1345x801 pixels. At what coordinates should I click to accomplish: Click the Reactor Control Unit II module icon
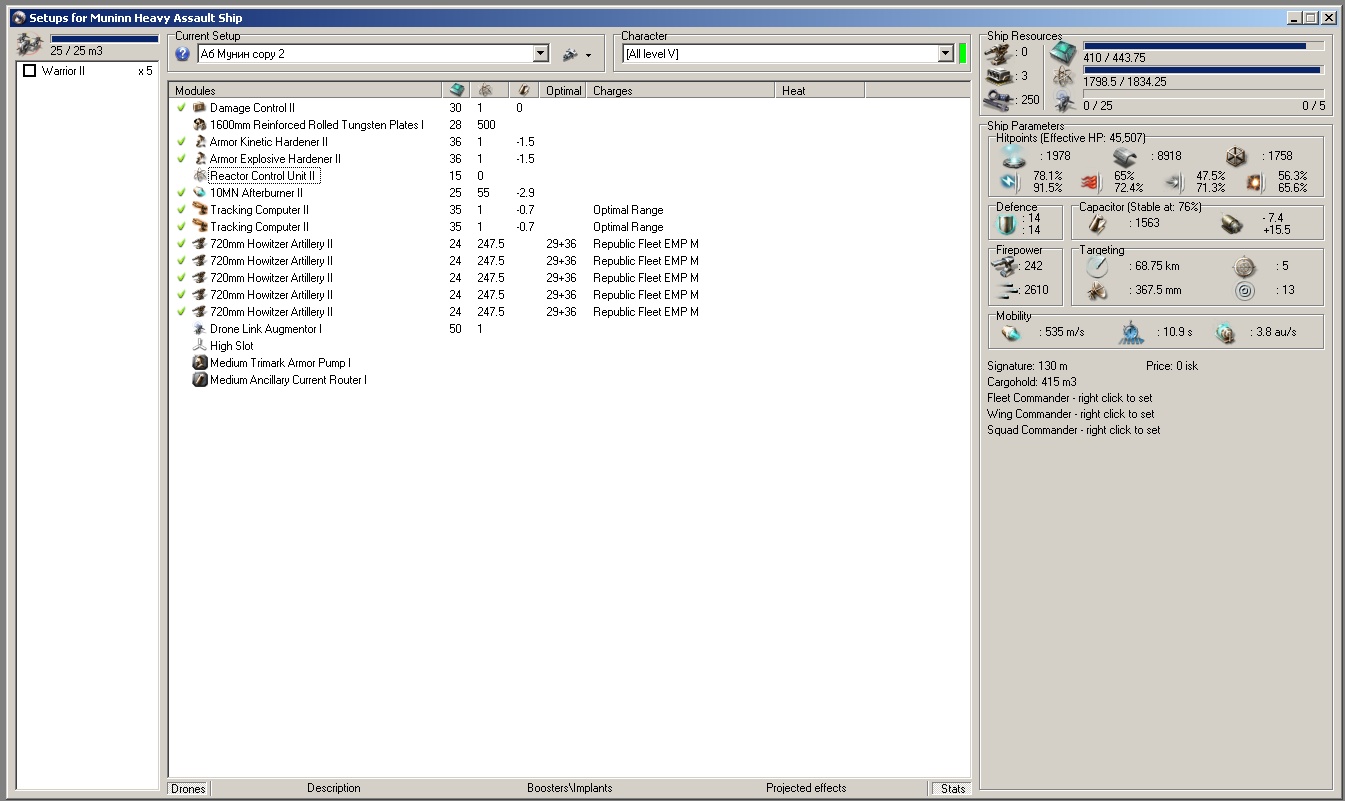coord(199,176)
